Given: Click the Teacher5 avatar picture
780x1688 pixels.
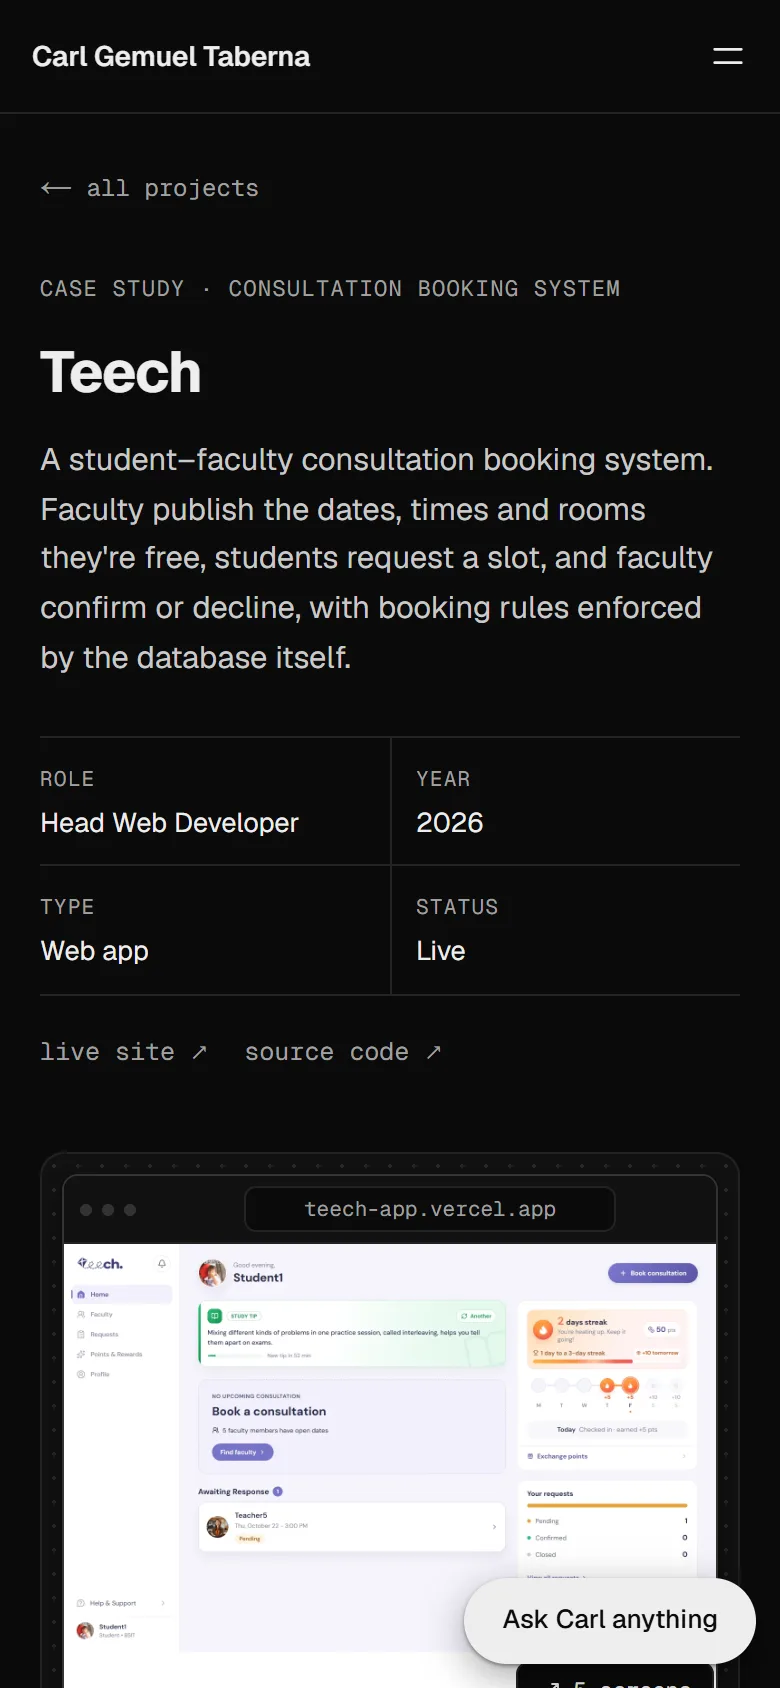Looking at the screenshot, I should point(217,1527).
